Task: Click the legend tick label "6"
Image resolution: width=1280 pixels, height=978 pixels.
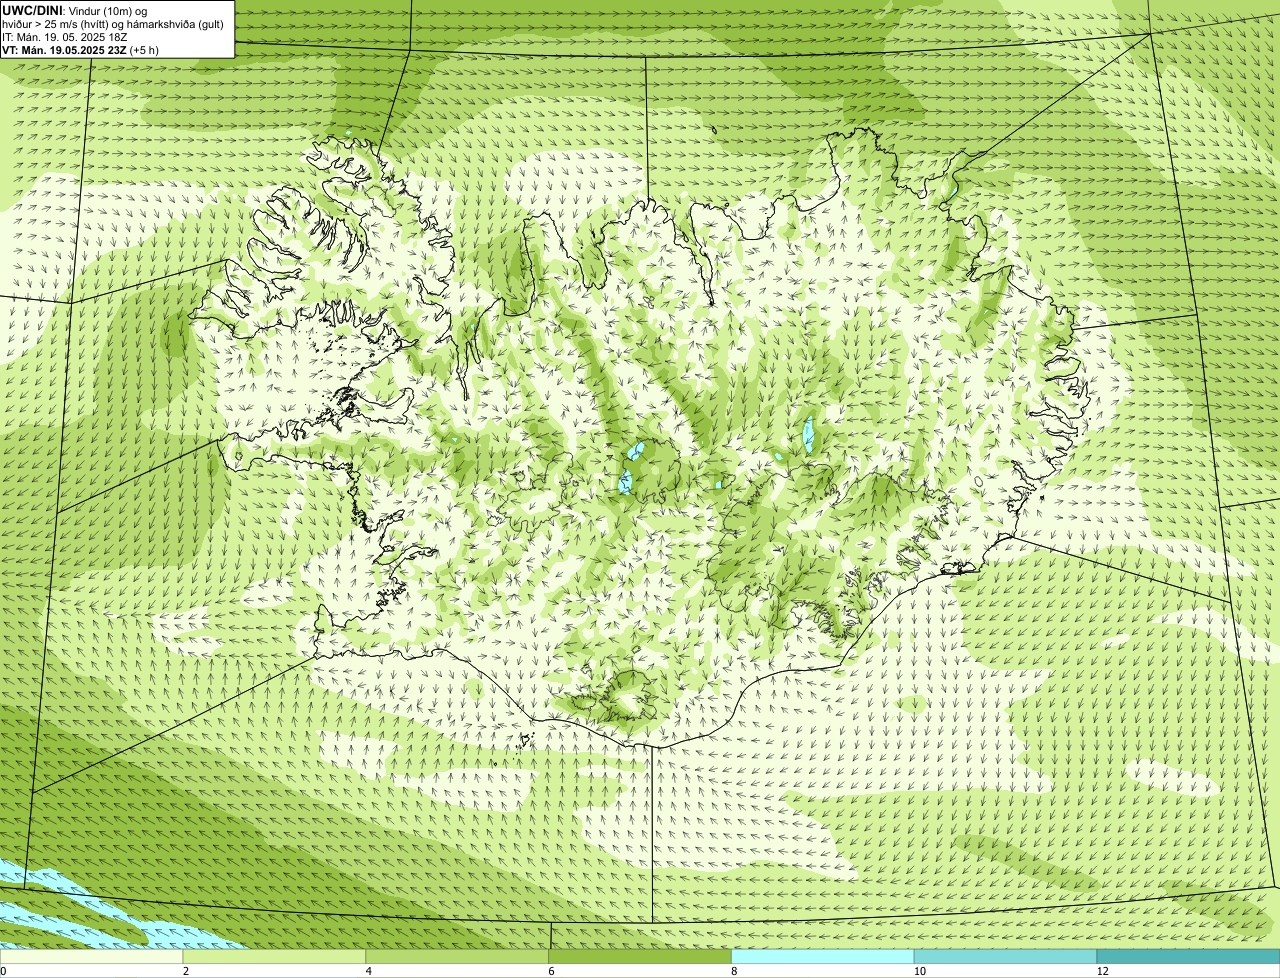Action: click(x=551, y=971)
